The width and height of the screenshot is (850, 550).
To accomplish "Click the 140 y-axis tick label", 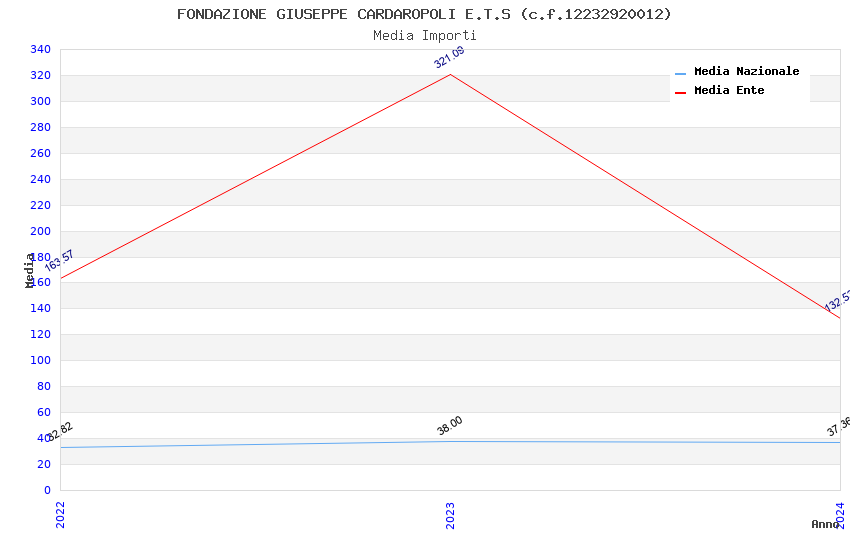I will (40, 308).
